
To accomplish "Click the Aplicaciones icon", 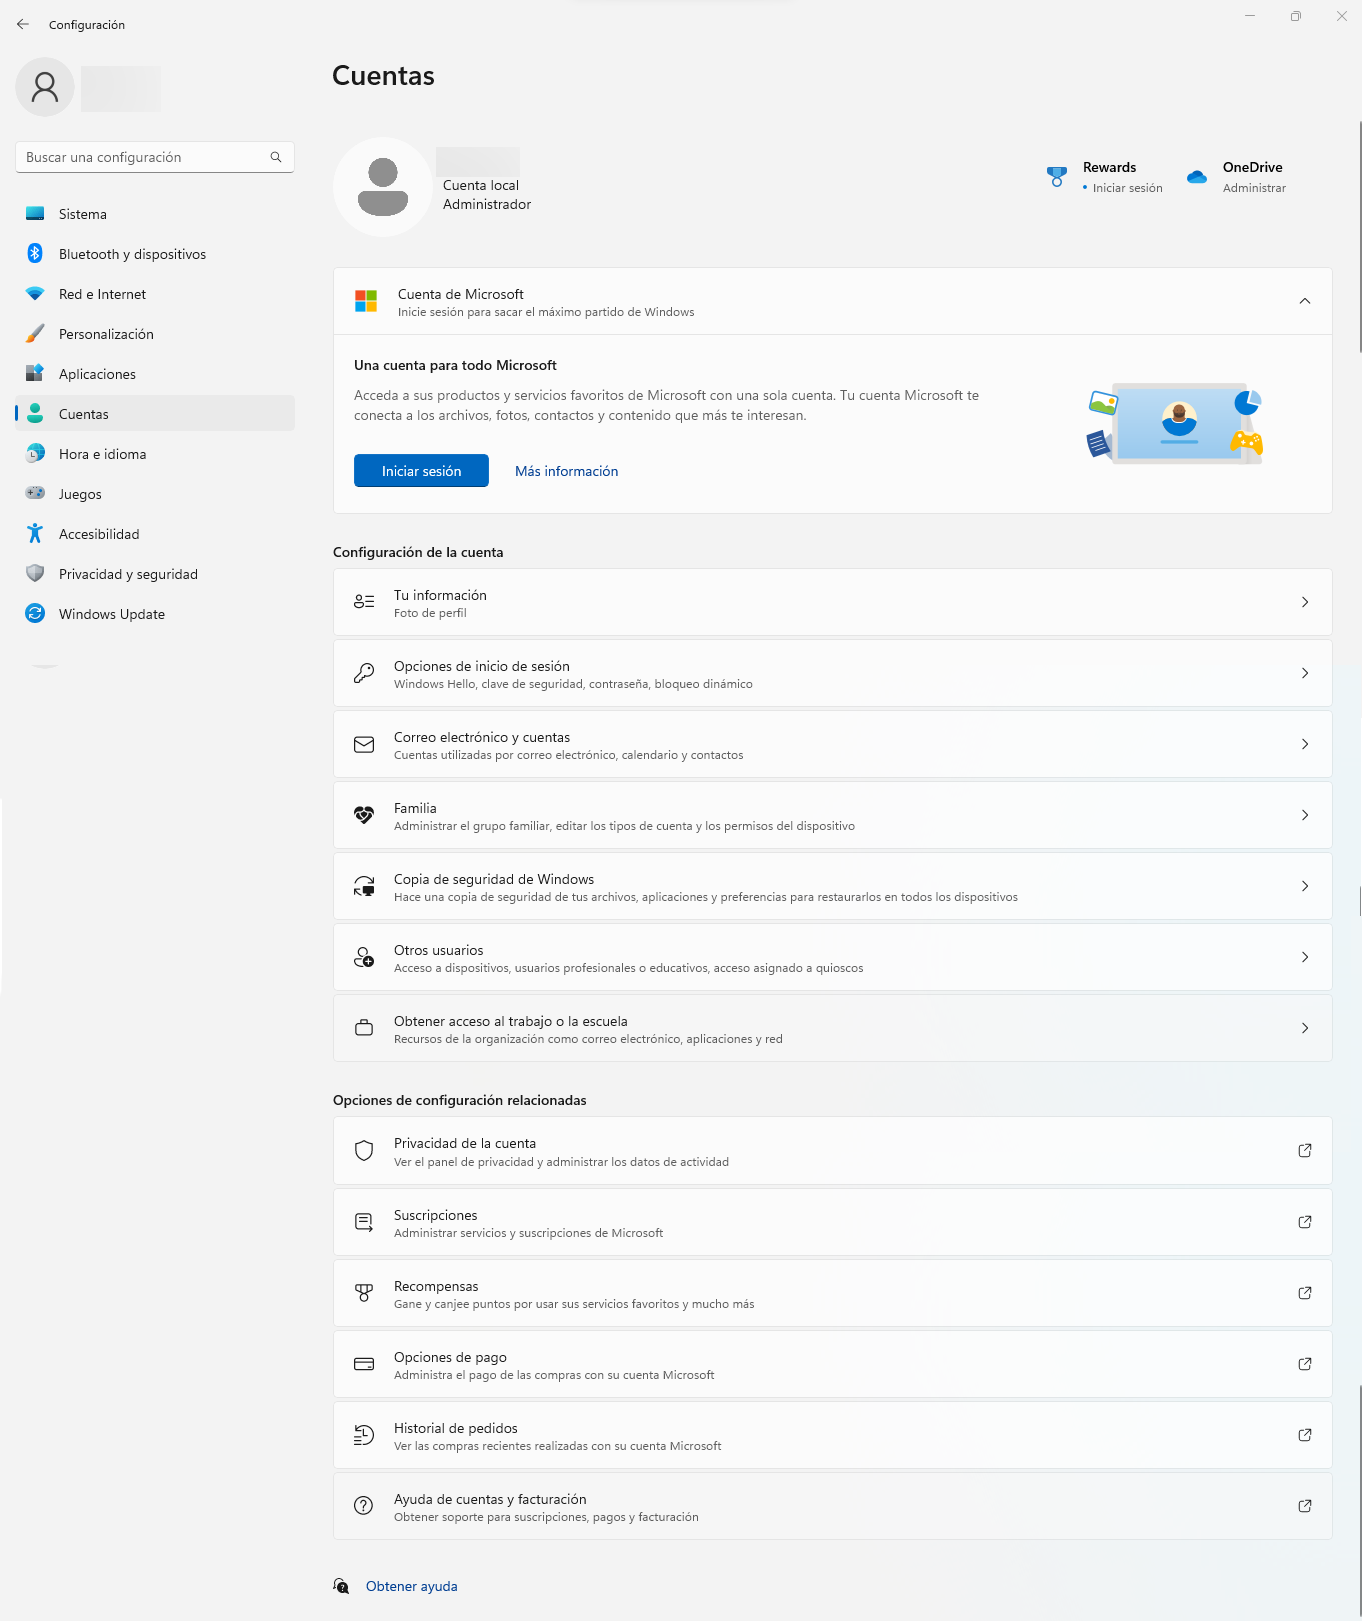I will 35,374.
